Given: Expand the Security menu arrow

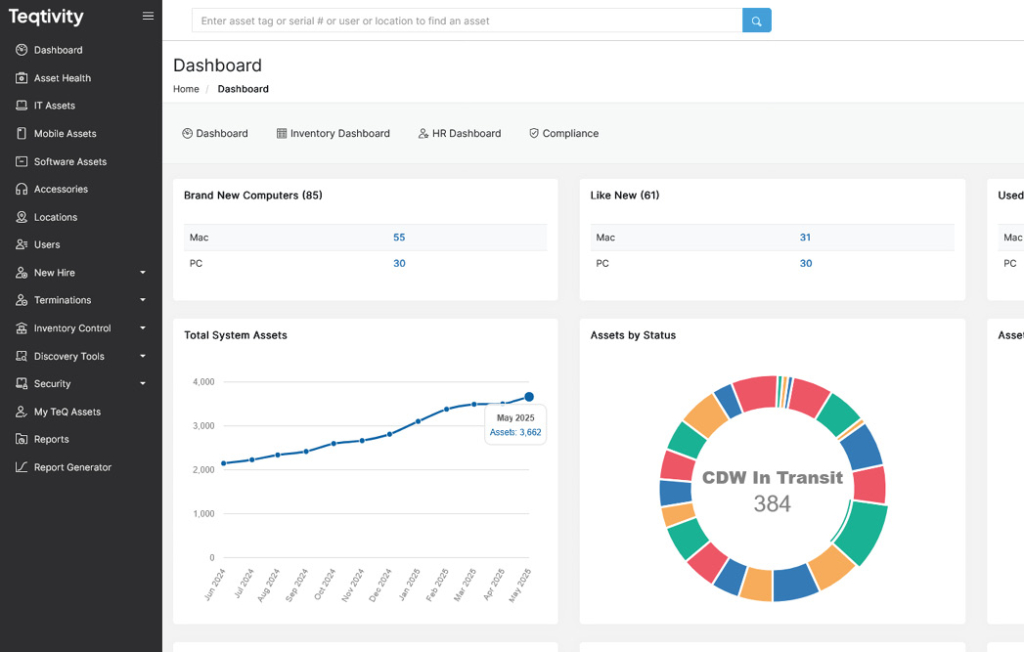Looking at the screenshot, I should coord(143,384).
